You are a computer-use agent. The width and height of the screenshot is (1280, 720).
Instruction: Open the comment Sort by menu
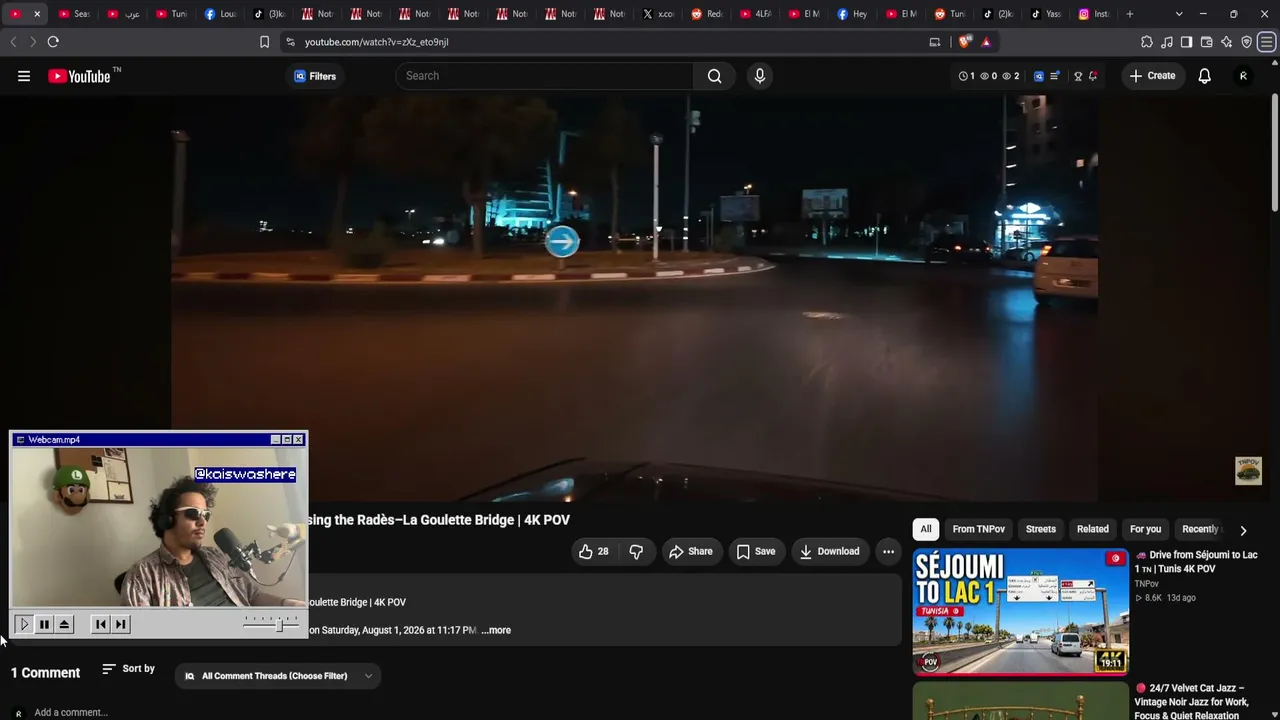(129, 669)
